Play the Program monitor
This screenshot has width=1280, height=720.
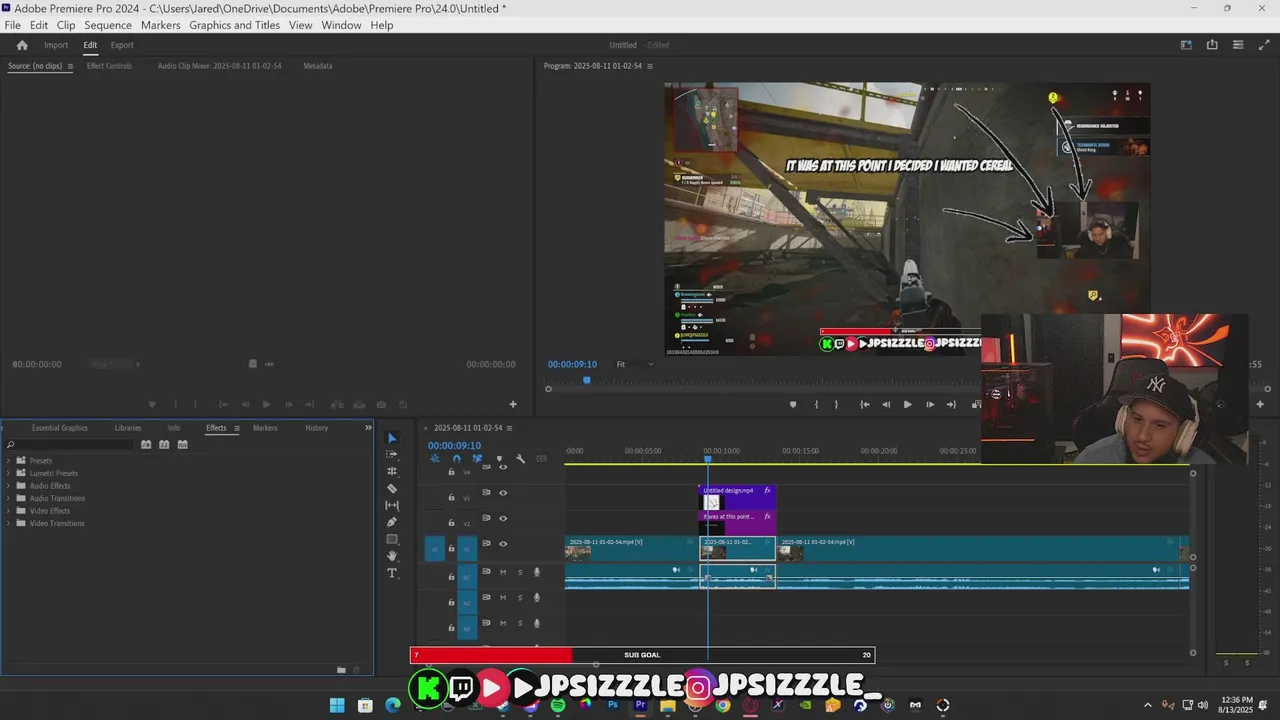[907, 404]
